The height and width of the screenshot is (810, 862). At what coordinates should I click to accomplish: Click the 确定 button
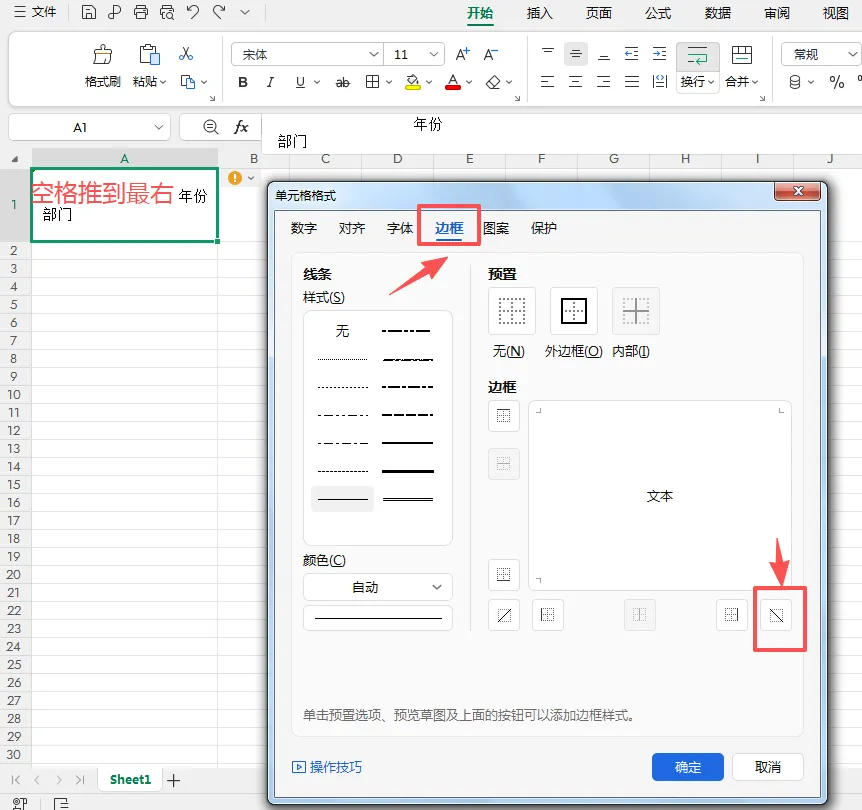(x=688, y=767)
